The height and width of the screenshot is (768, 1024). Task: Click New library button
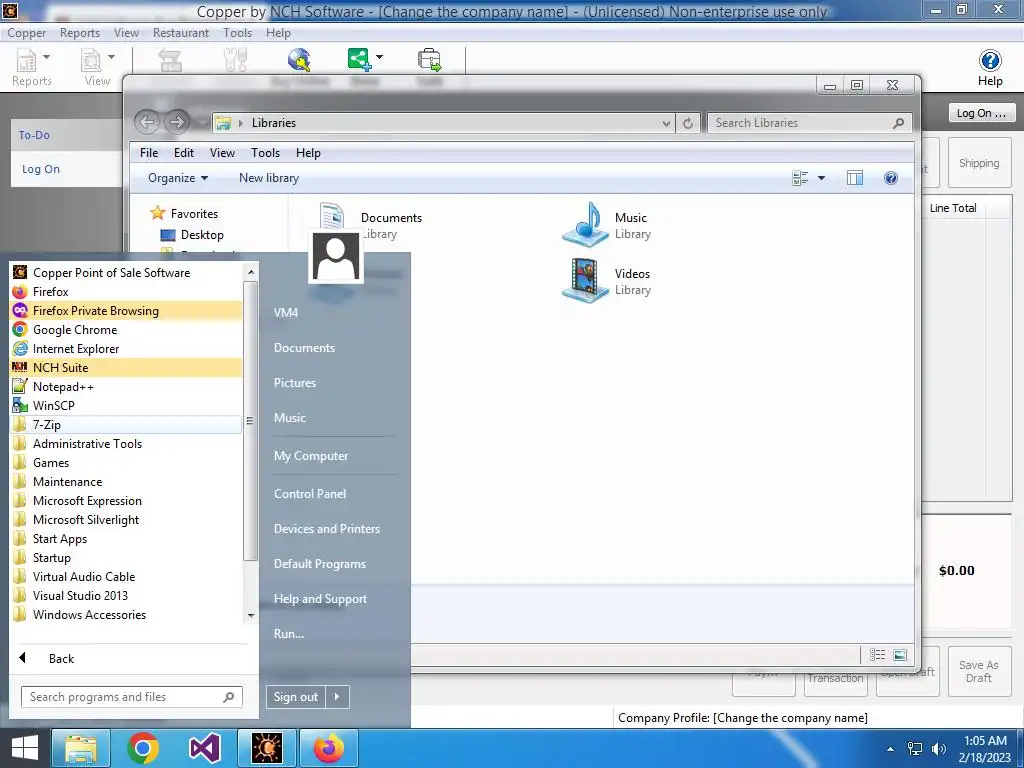(x=268, y=178)
